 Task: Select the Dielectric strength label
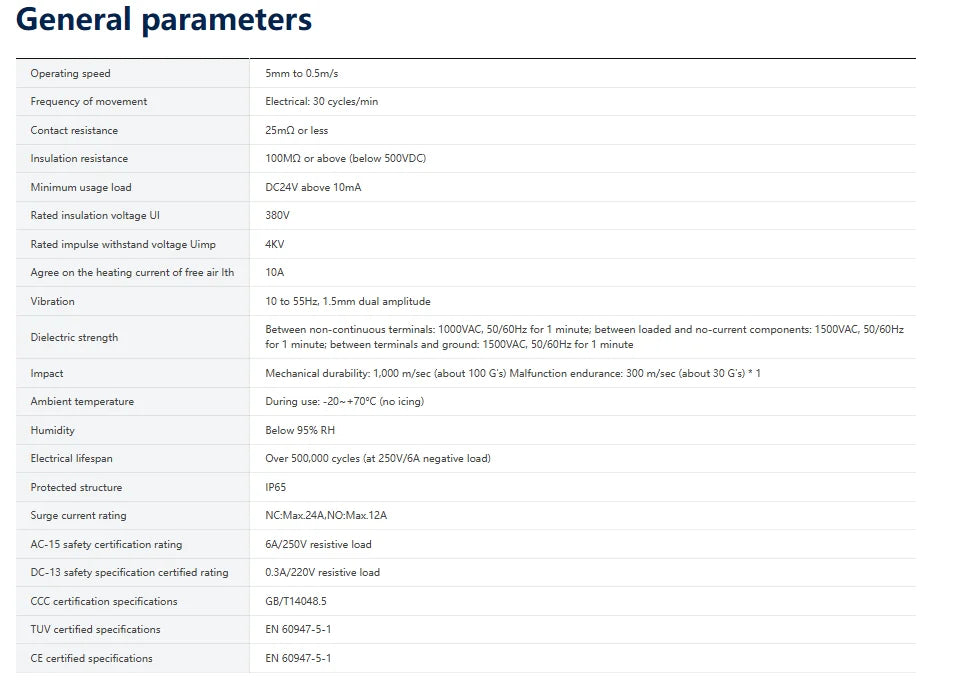[x=74, y=338]
